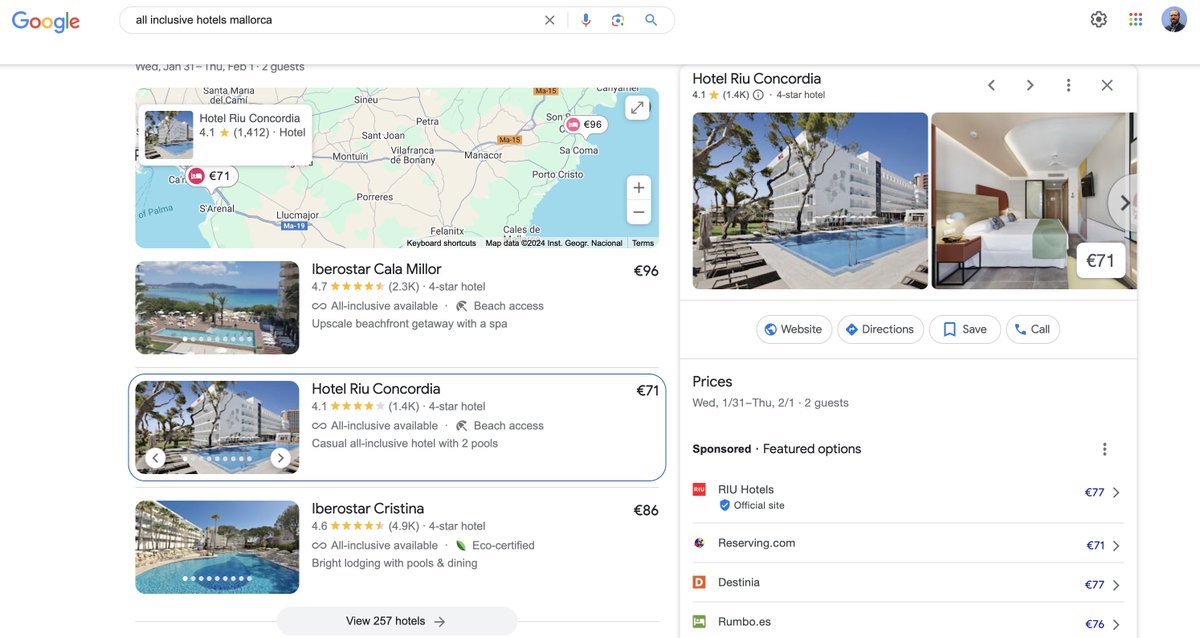Screen dimensions: 1200x638
Task: Click Iberostar Cristina pool thumbnail
Action: point(217,547)
